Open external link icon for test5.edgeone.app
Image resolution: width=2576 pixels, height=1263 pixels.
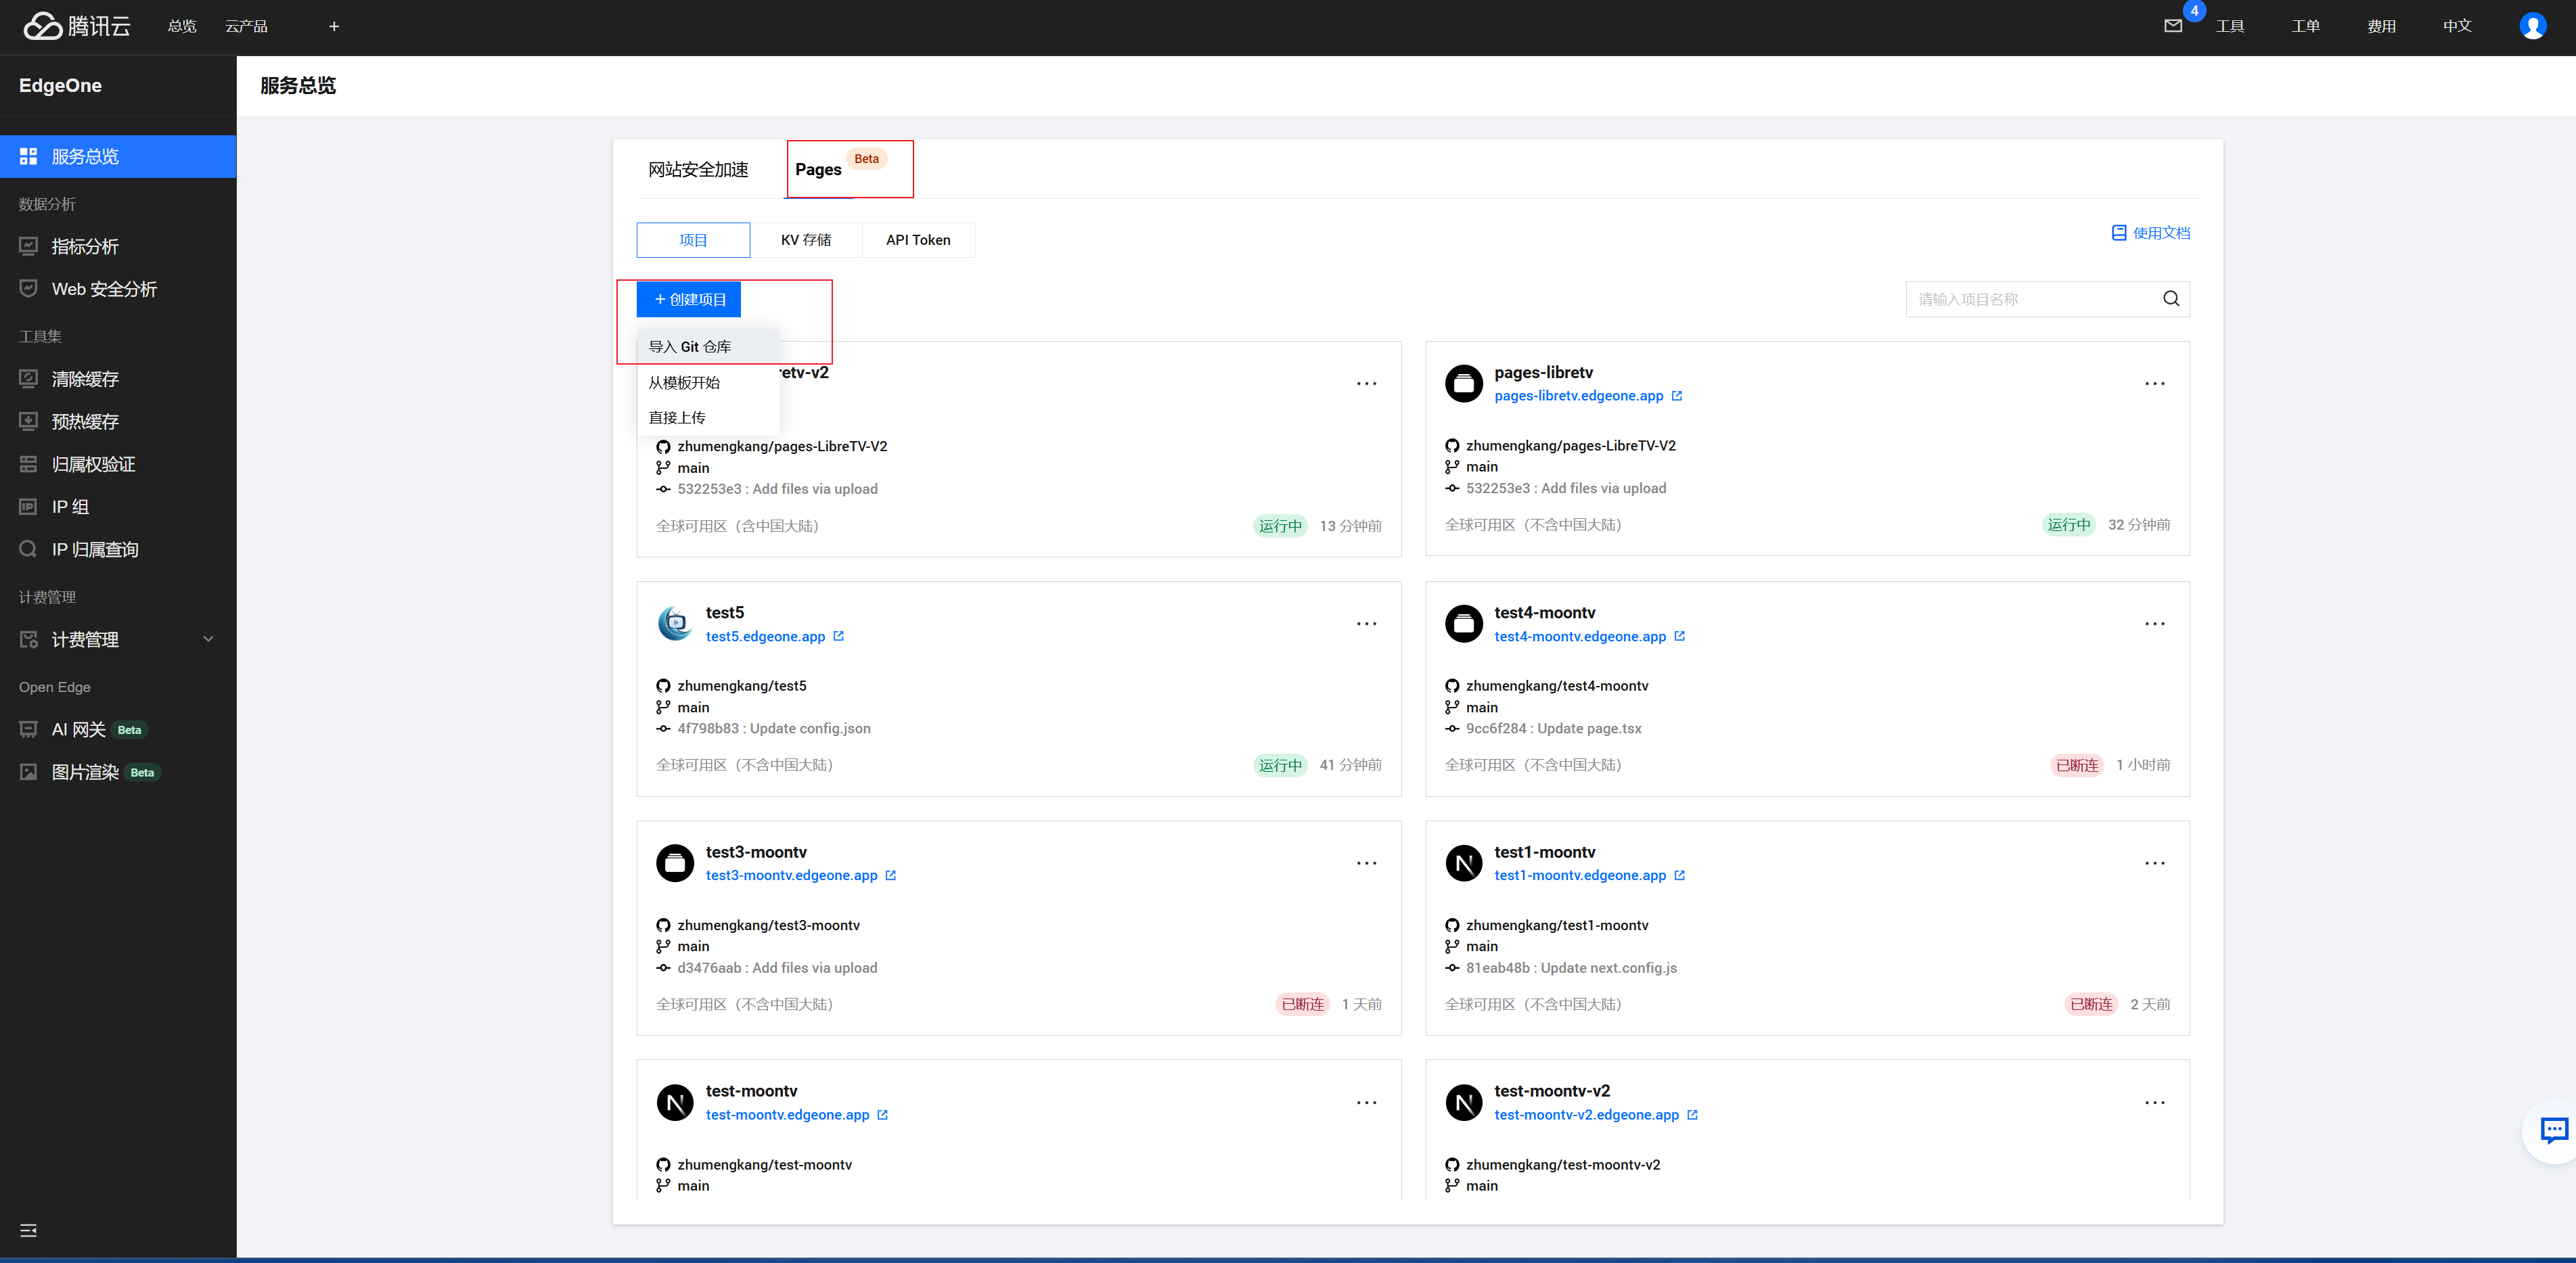(x=839, y=636)
